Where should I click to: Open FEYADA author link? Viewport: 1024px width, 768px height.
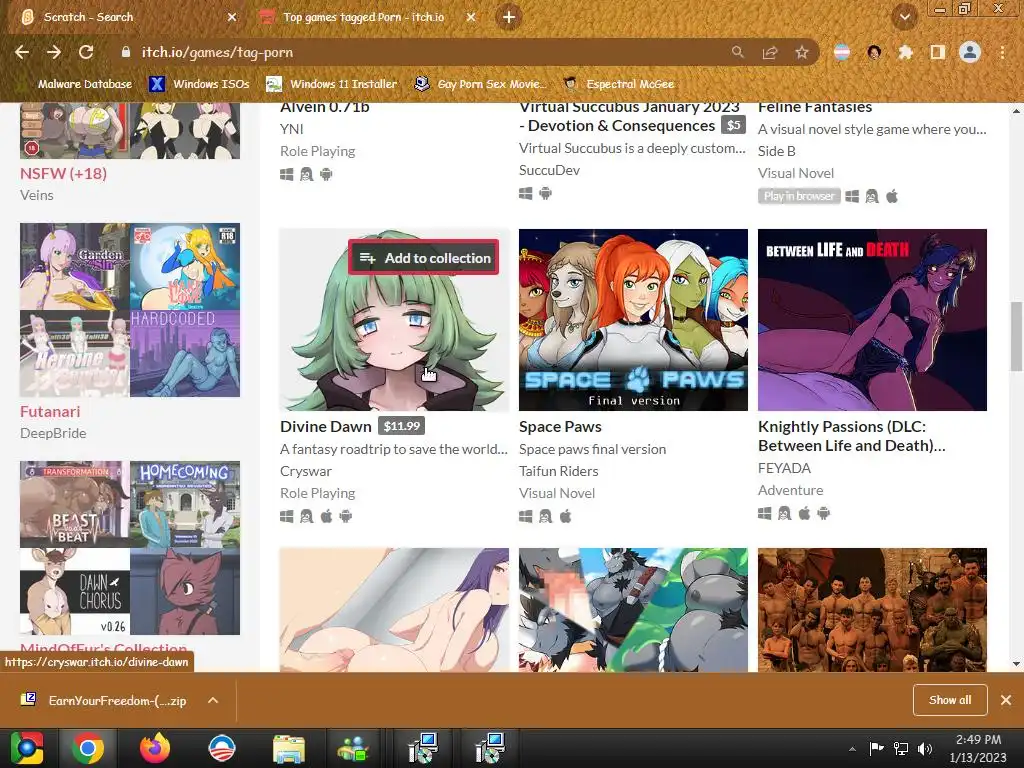click(x=784, y=468)
